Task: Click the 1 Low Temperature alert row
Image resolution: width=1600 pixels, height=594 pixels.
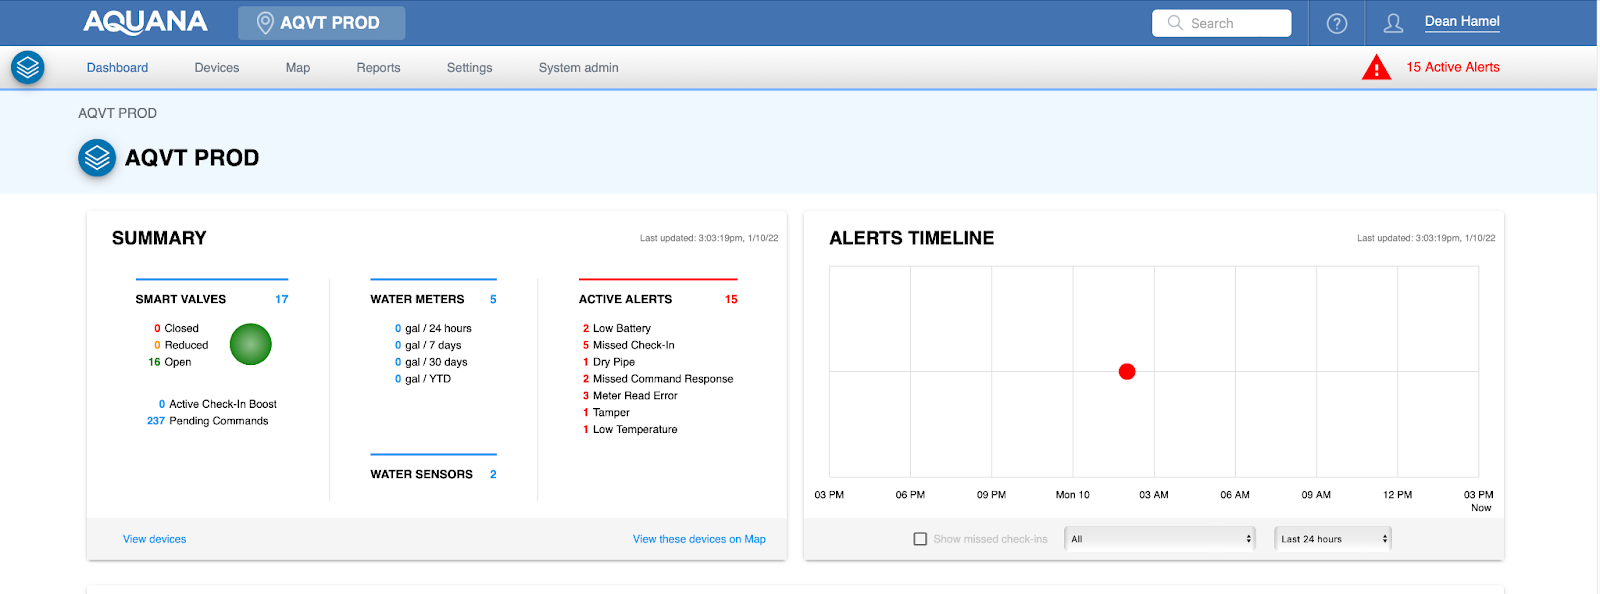Action: (x=630, y=429)
